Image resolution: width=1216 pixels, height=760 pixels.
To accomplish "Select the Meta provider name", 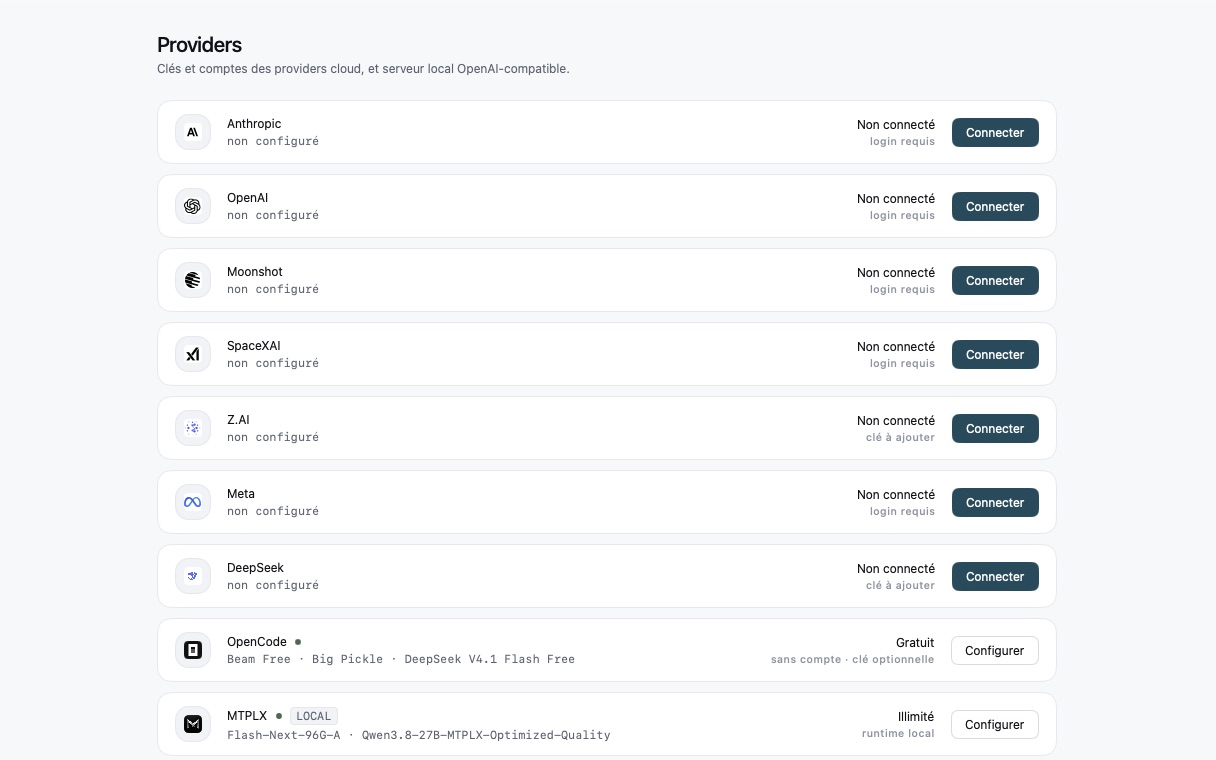I will [x=241, y=494].
